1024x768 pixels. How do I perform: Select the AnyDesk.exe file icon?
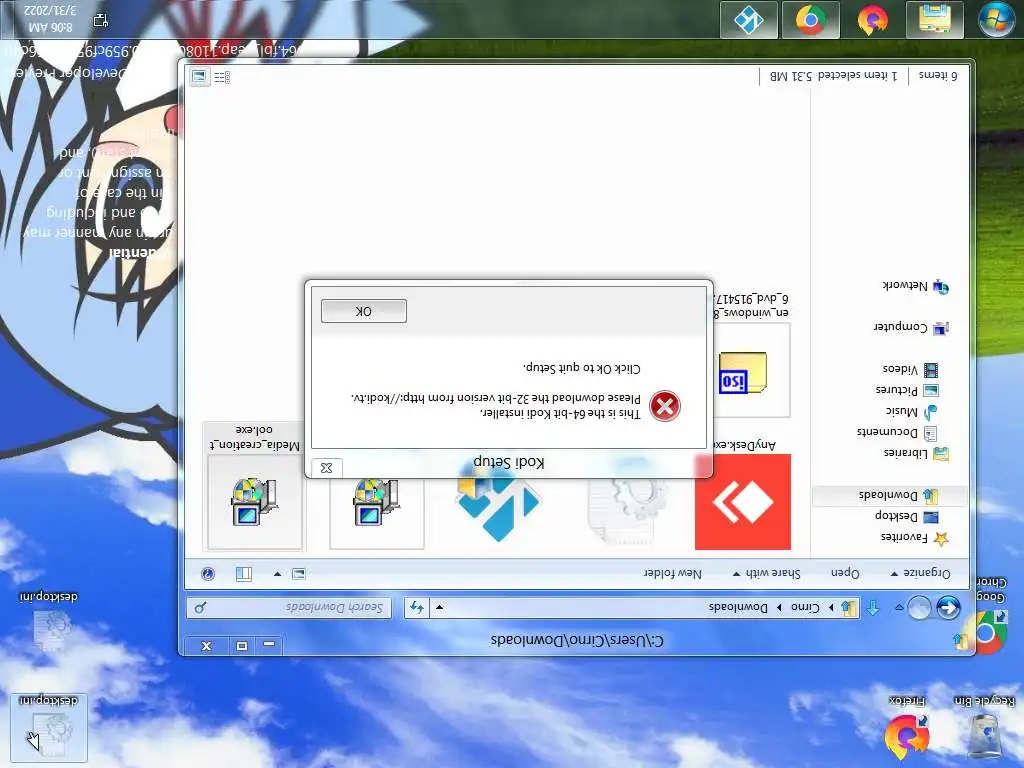point(743,502)
